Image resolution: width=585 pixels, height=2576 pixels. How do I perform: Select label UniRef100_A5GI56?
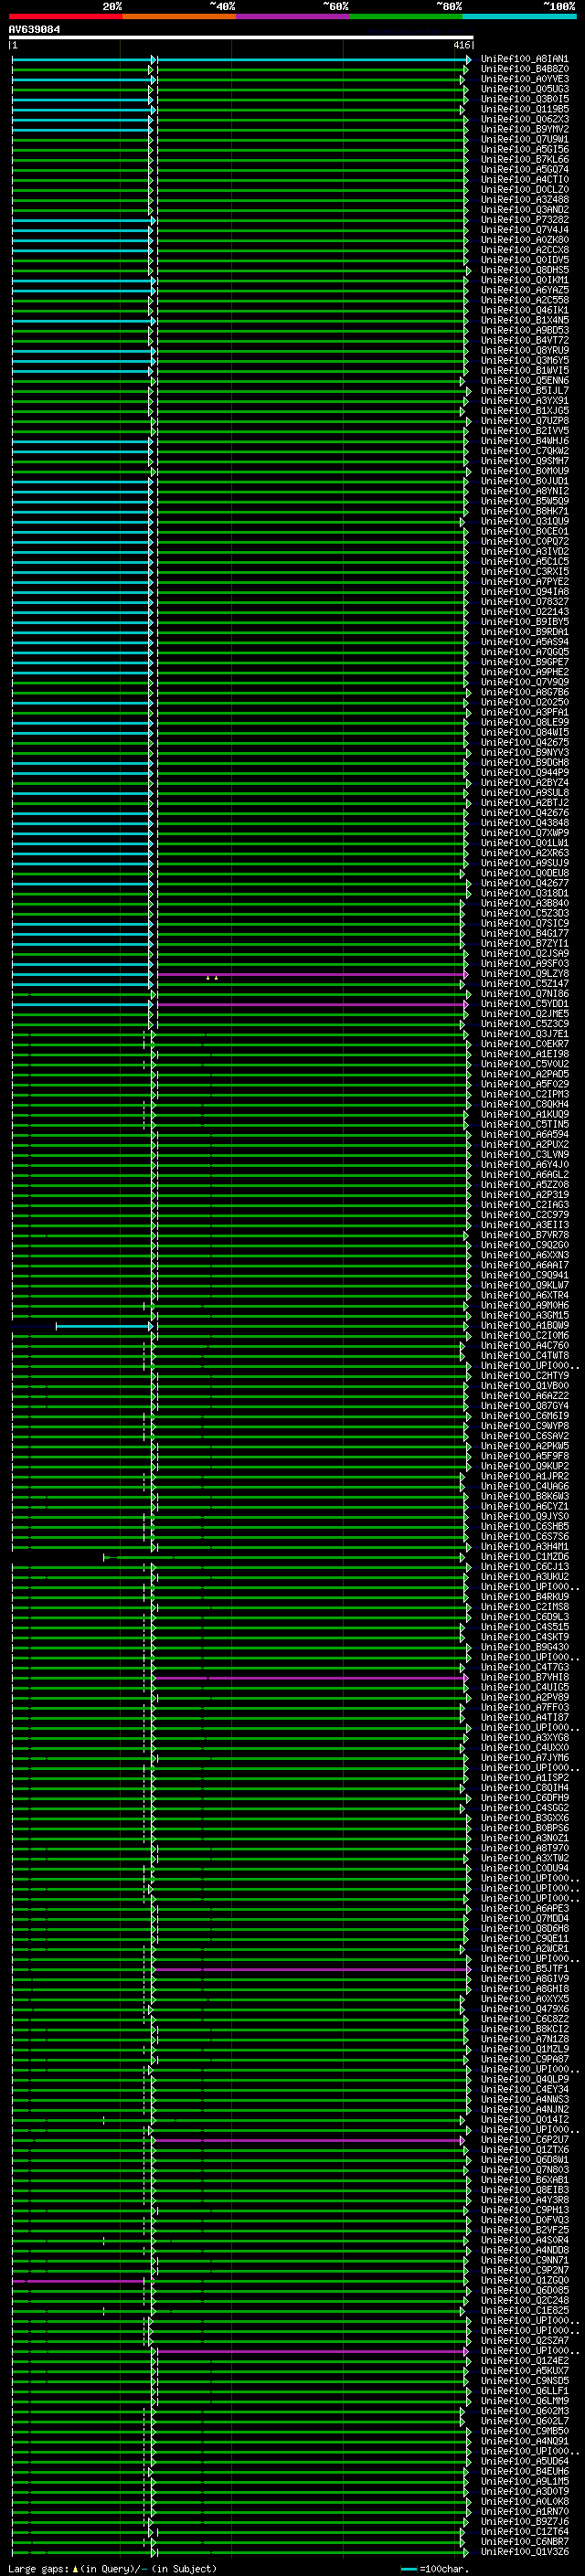(524, 149)
